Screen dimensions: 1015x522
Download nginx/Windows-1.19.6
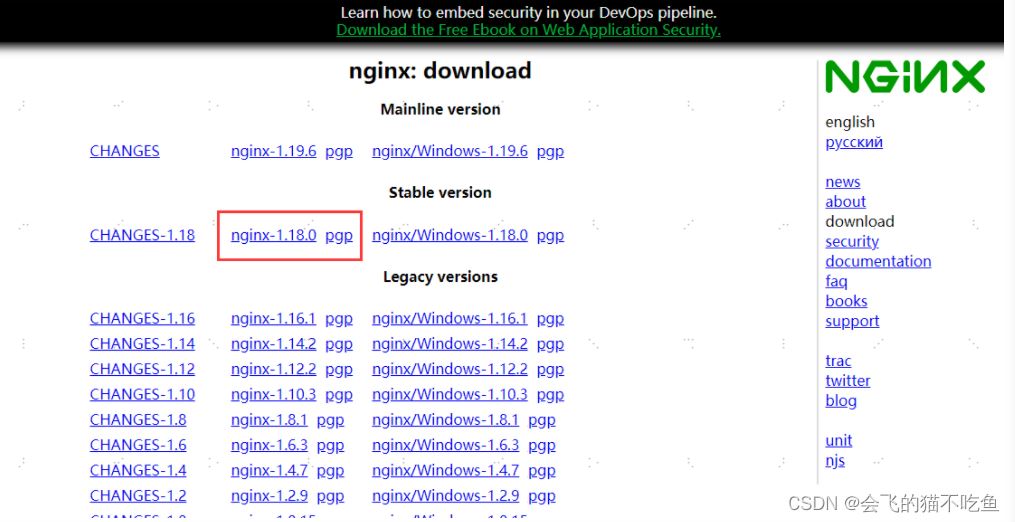(450, 151)
